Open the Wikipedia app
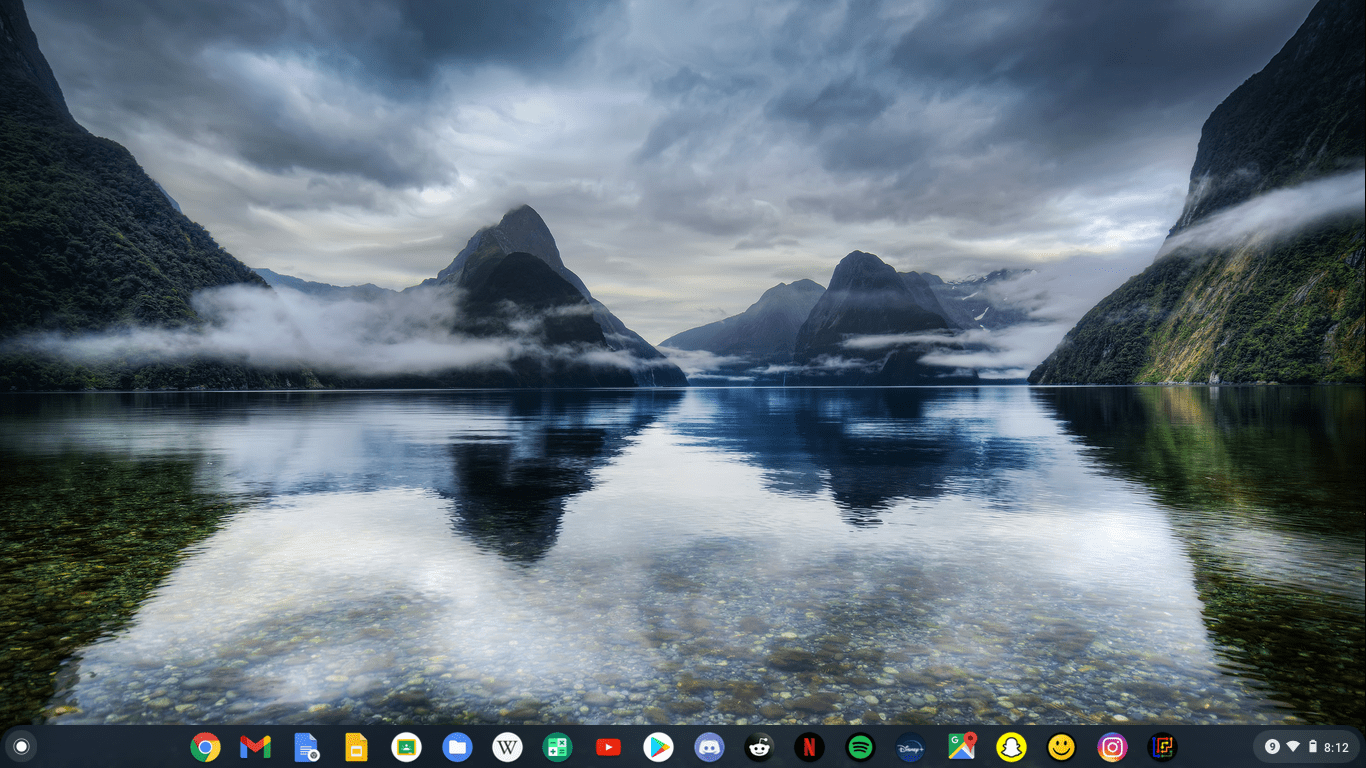The height and width of the screenshot is (768, 1366). coord(507,747)
